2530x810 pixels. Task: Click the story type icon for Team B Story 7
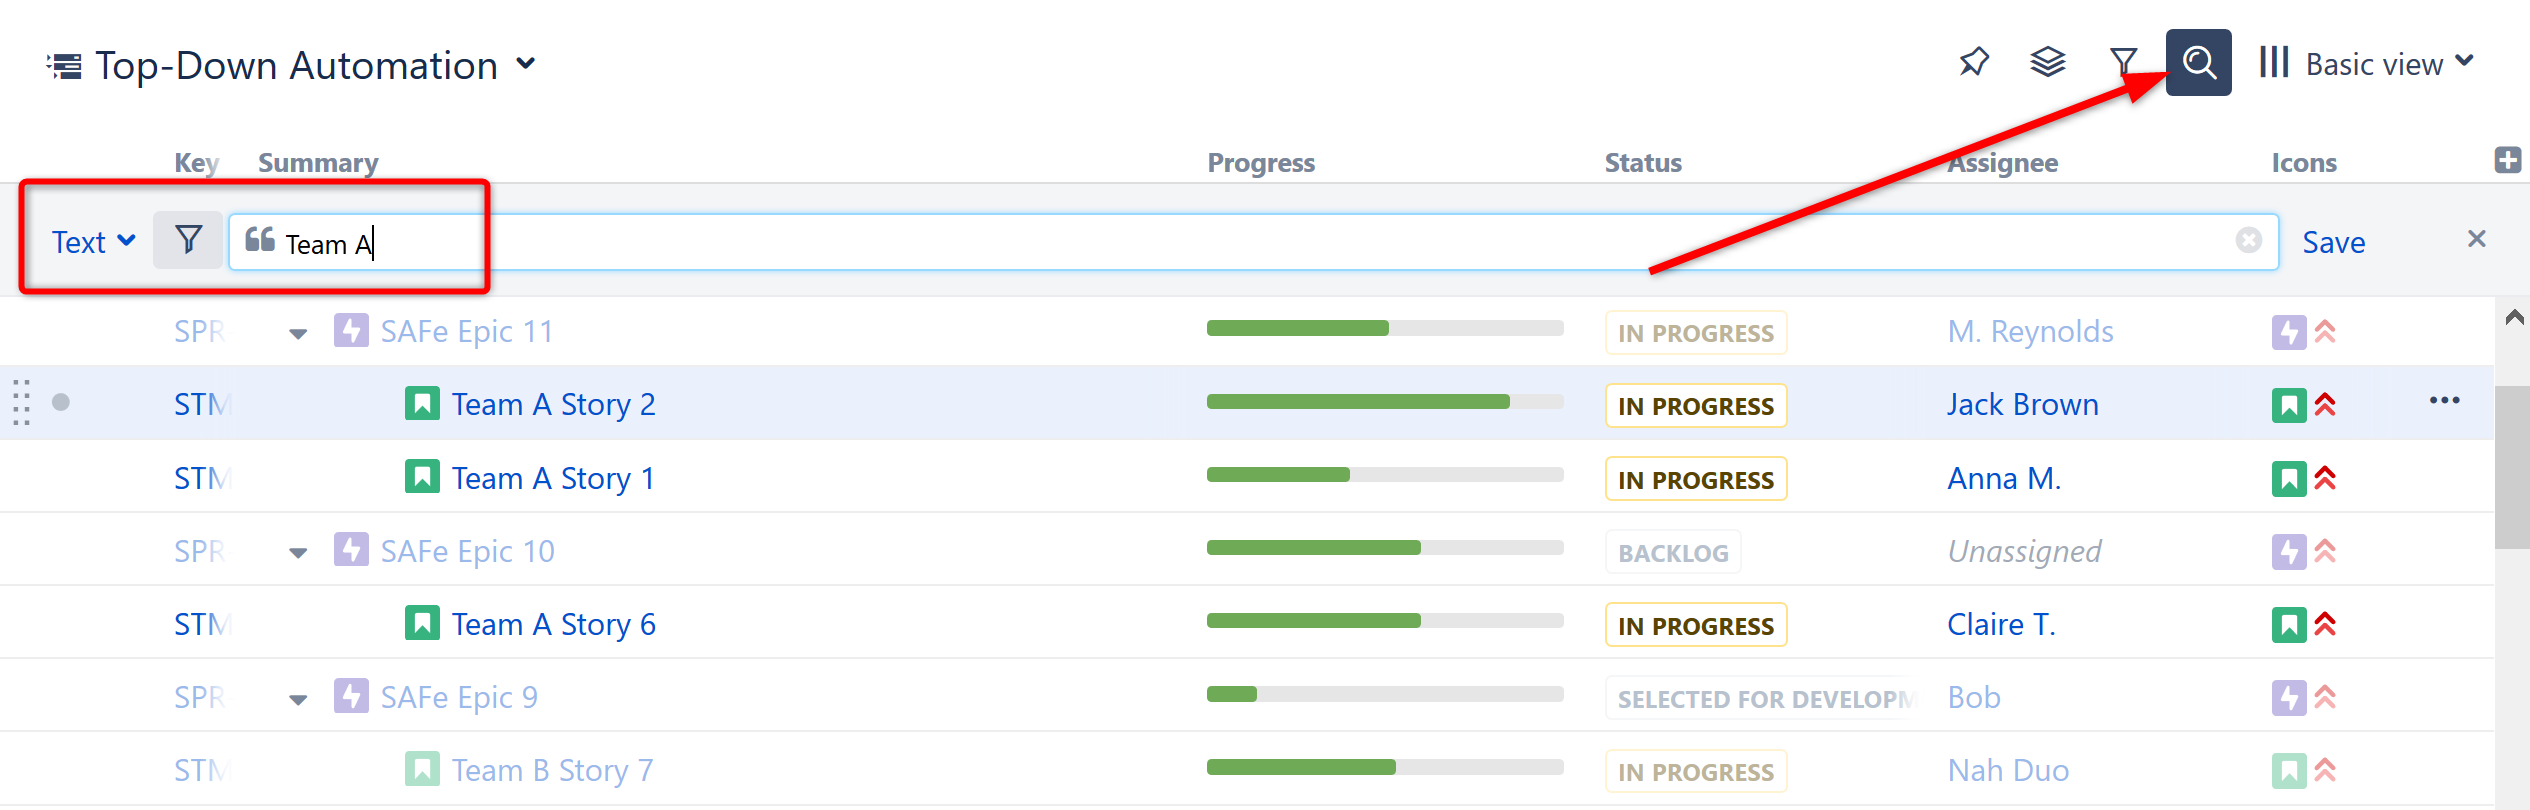pyautogui.click(x=422, y=769)
